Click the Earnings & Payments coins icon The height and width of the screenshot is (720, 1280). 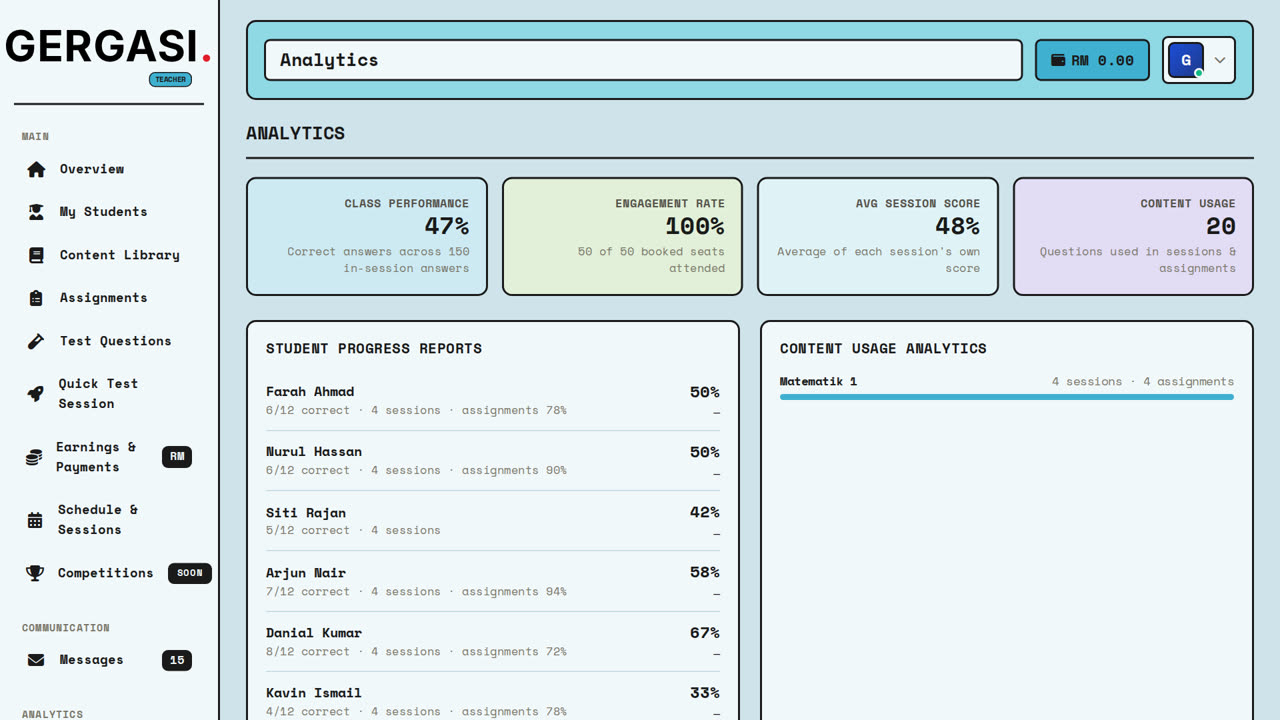point(34,457)
